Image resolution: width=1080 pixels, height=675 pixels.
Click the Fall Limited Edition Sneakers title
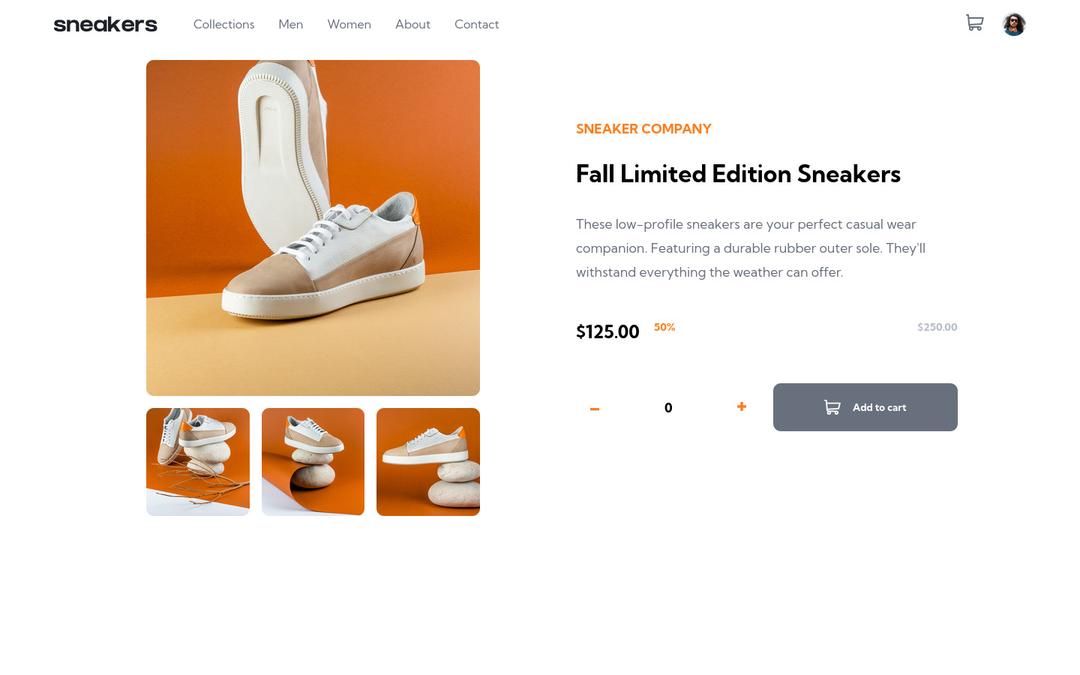tap(738, 174)
